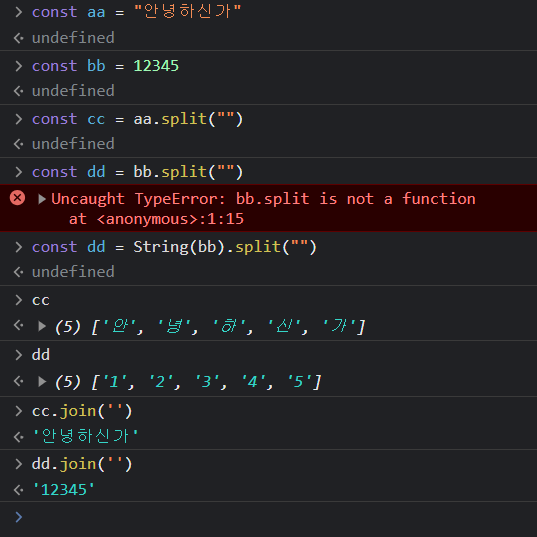
Task: Click the '안녕하신가' string output
Action: (x=85, y=436)
